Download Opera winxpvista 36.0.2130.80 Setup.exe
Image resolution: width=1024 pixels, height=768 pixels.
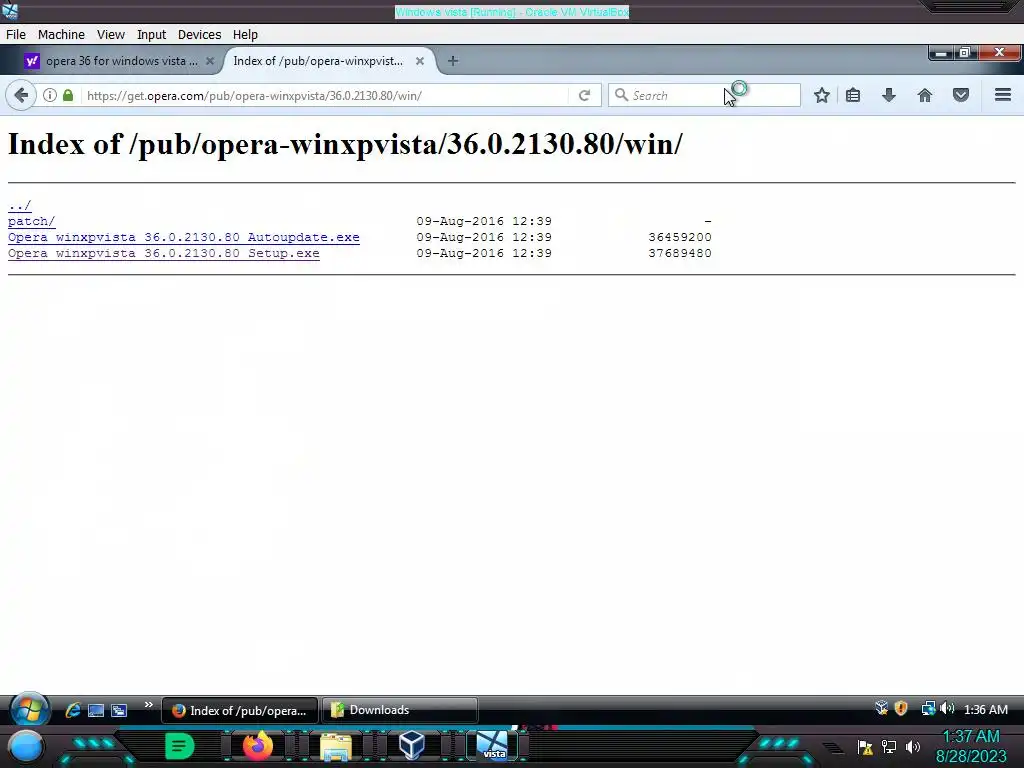click(x=163, y=253)
